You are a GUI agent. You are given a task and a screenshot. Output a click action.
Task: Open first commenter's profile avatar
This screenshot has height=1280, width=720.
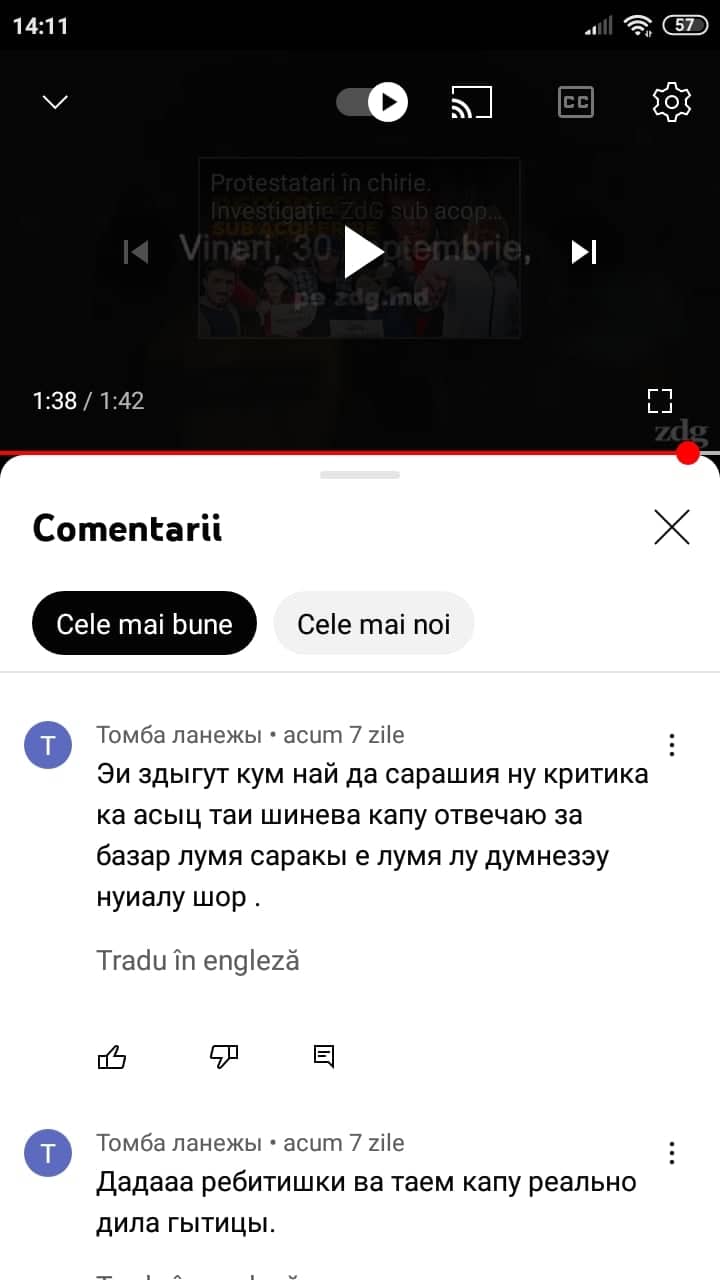[x=48, y=745]
